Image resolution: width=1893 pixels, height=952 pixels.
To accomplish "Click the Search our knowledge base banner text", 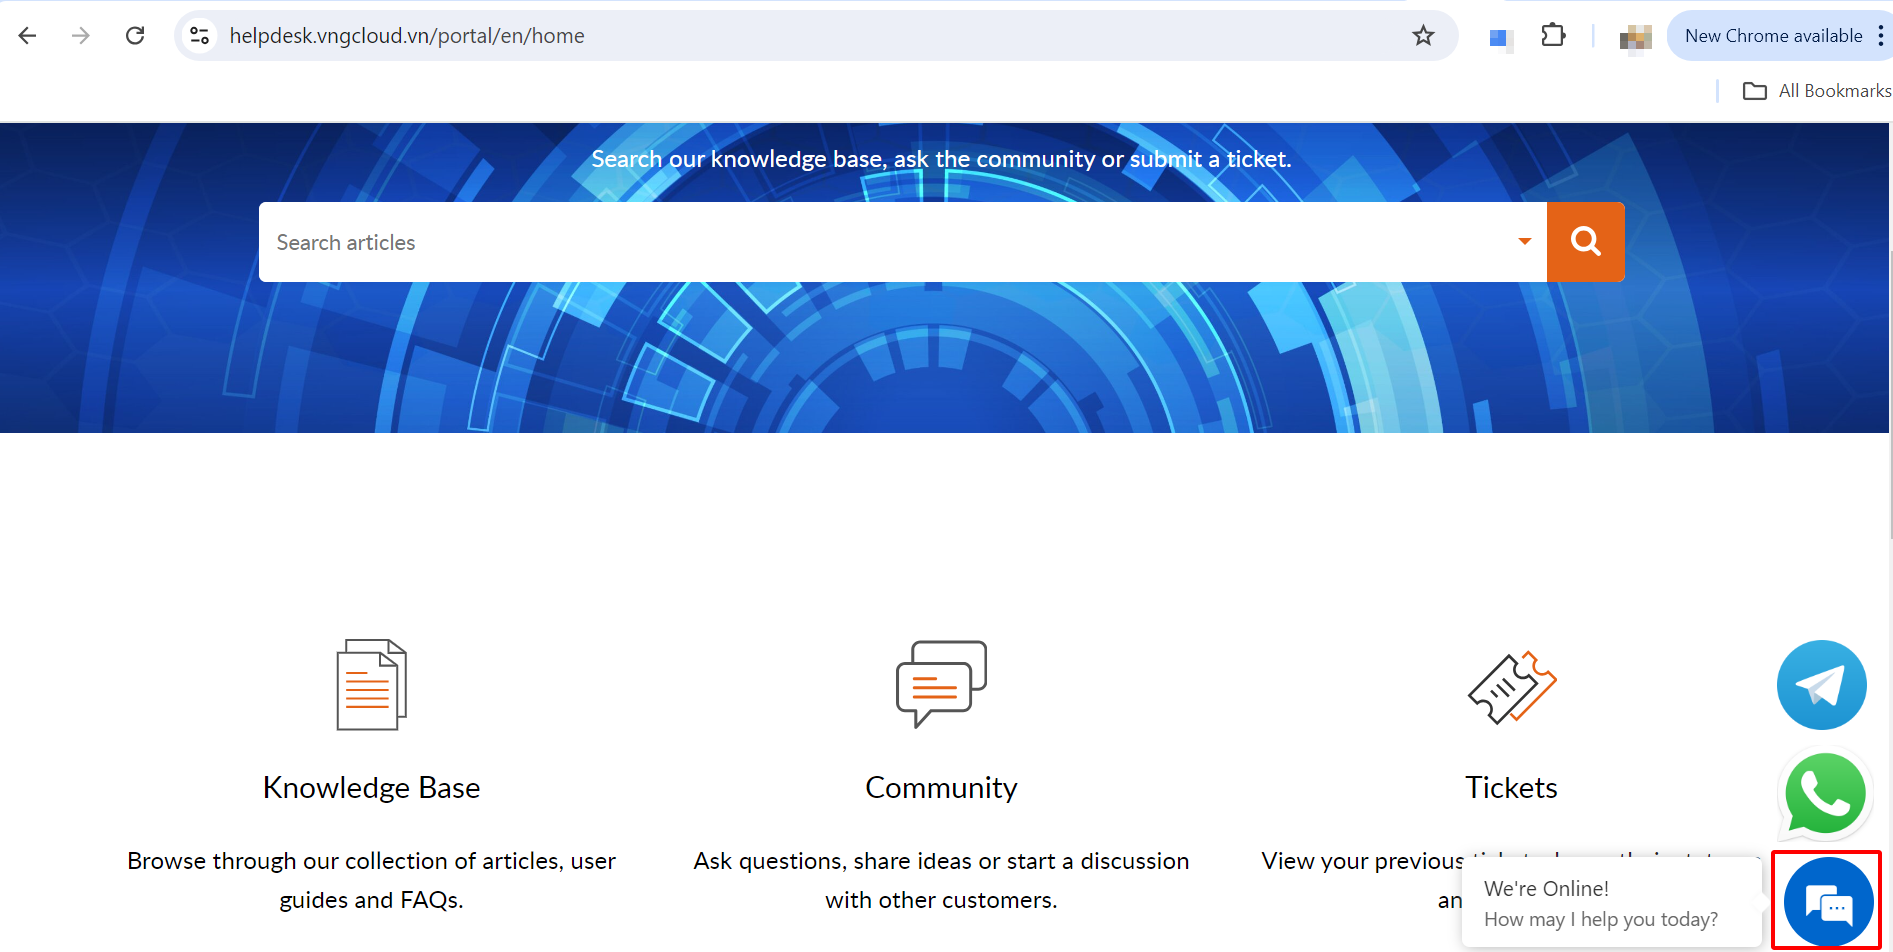I will (941, 159).
